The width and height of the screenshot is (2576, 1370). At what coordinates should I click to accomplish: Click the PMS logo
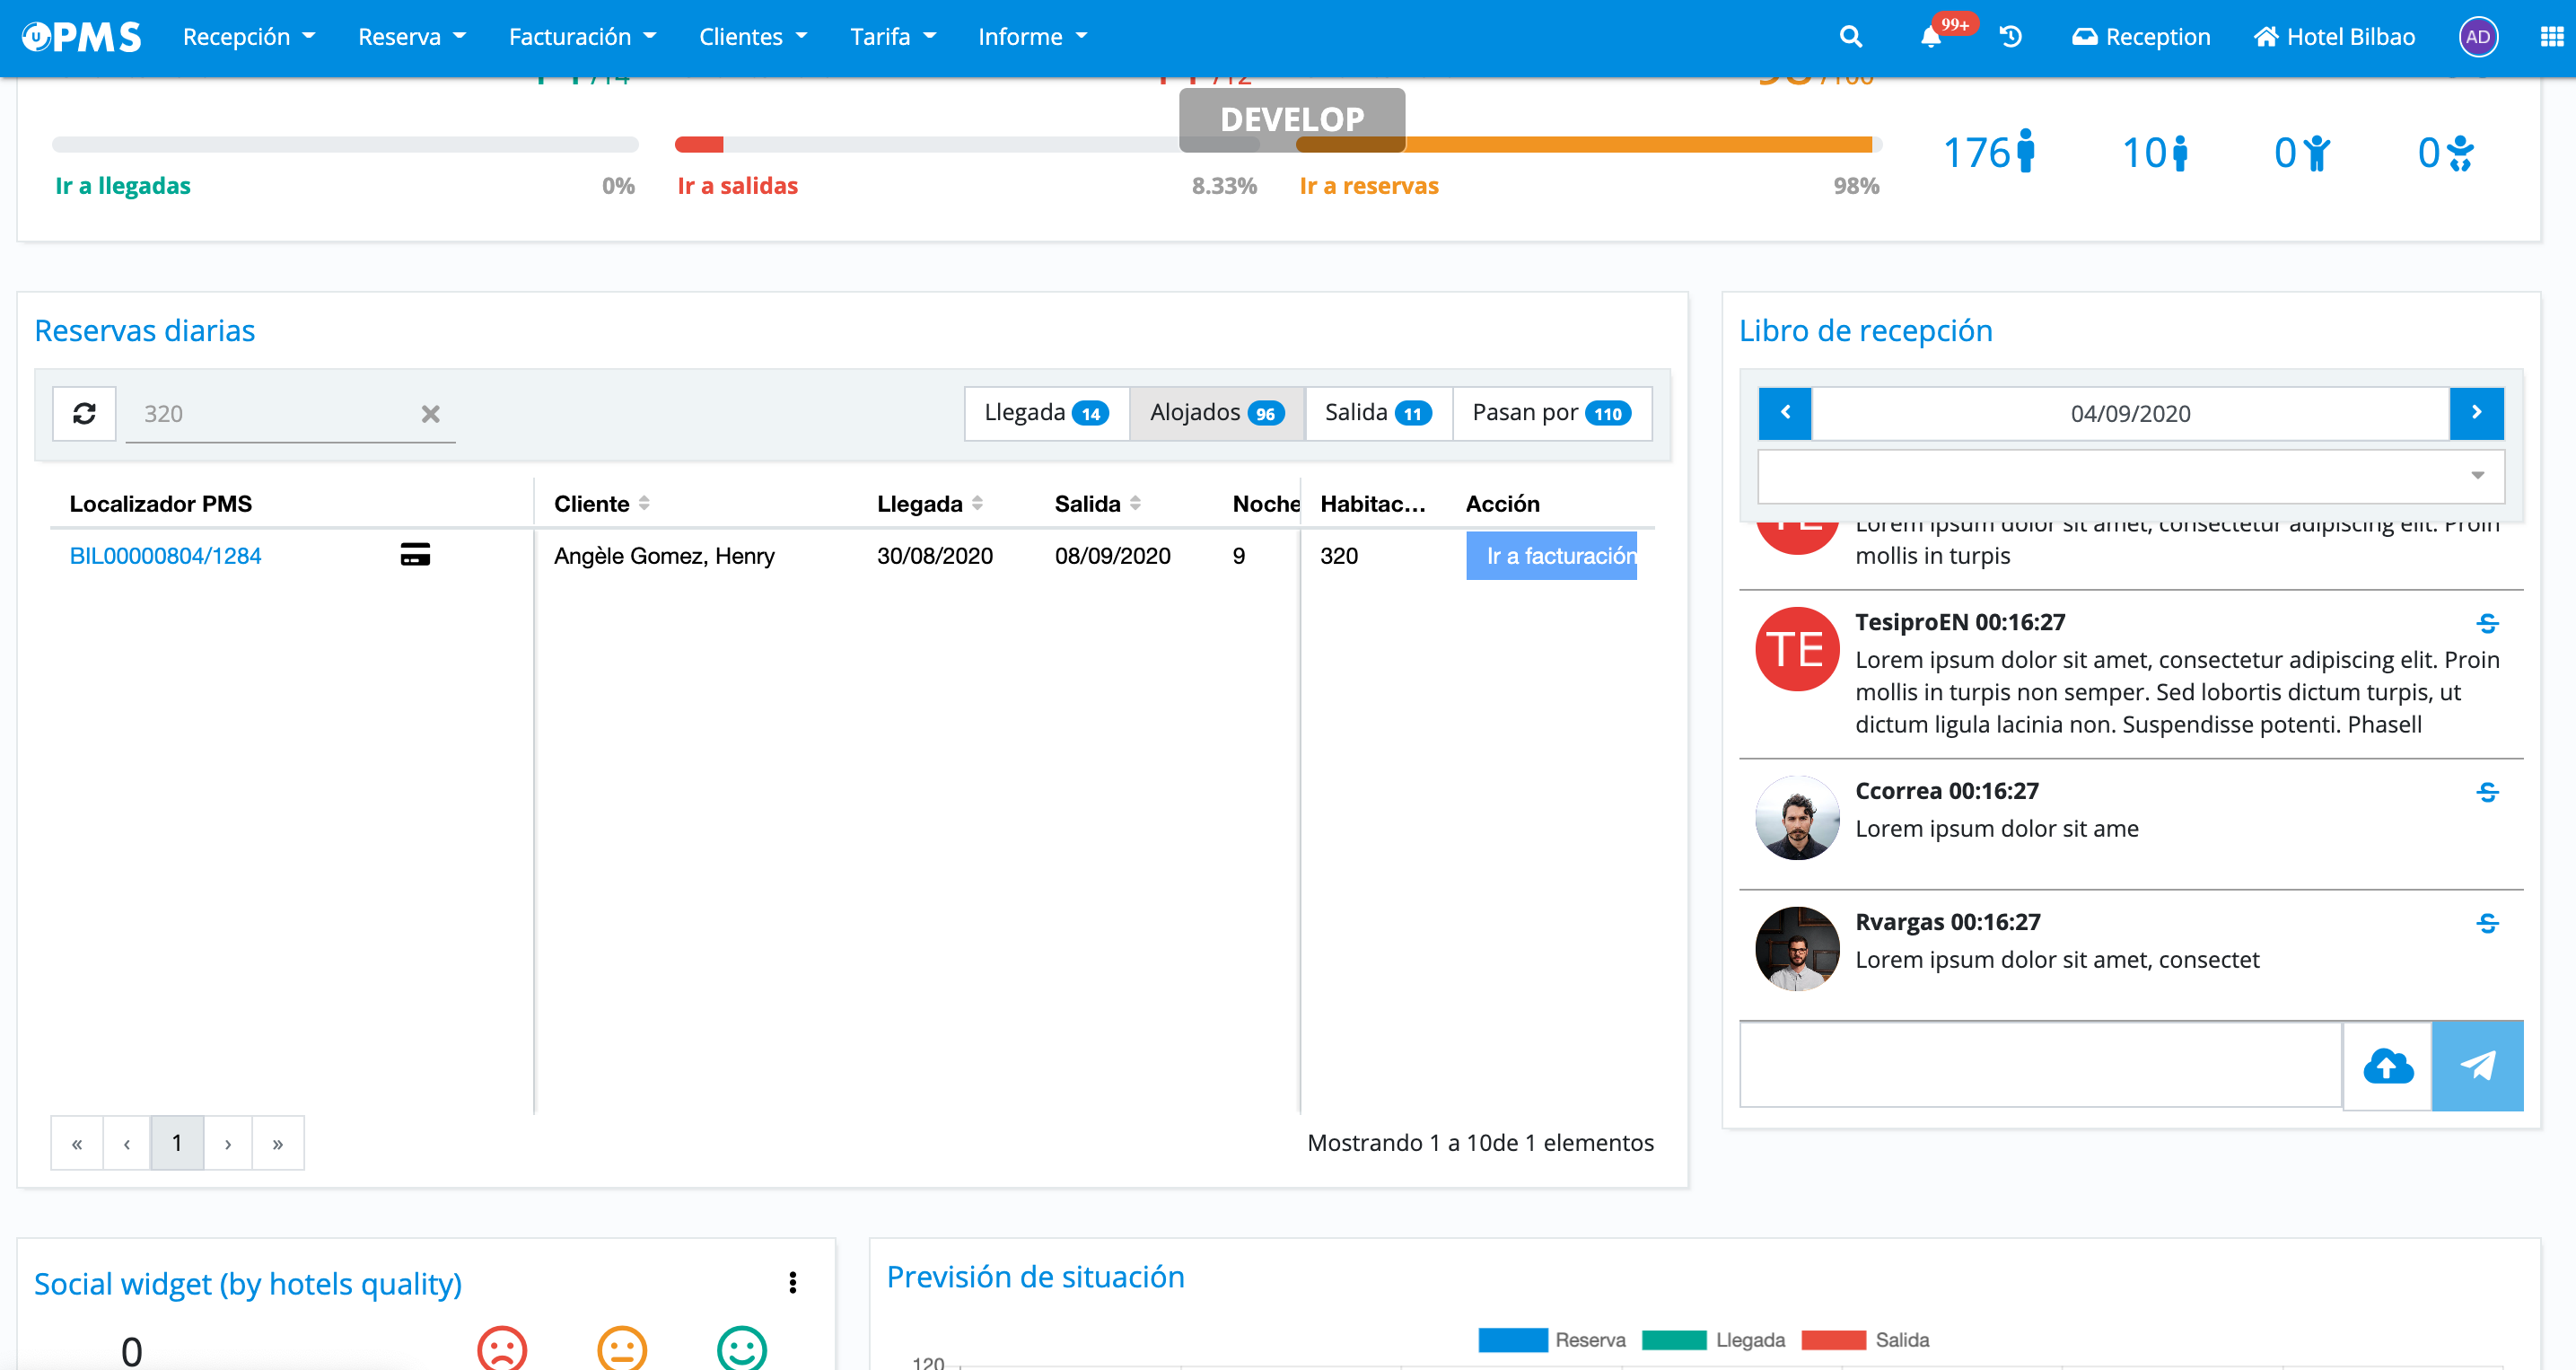(x=82, y=37)
